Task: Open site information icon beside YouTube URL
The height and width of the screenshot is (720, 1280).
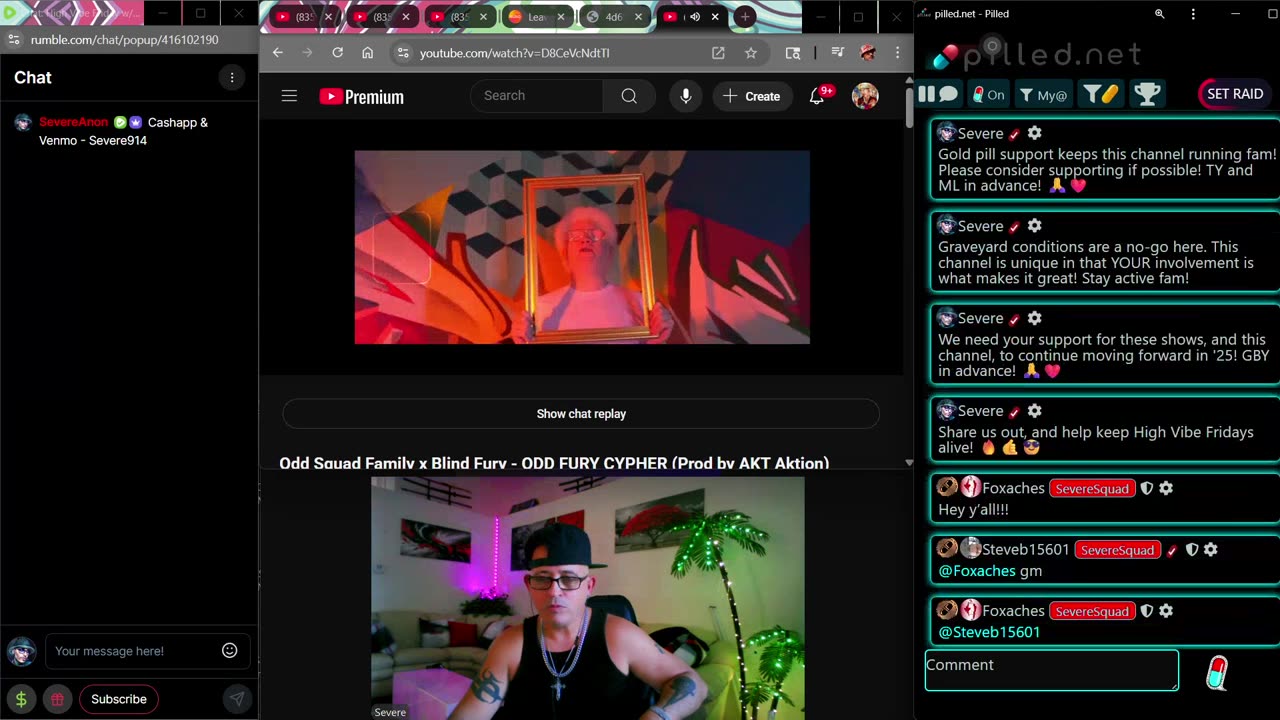Action: point(403,53)
